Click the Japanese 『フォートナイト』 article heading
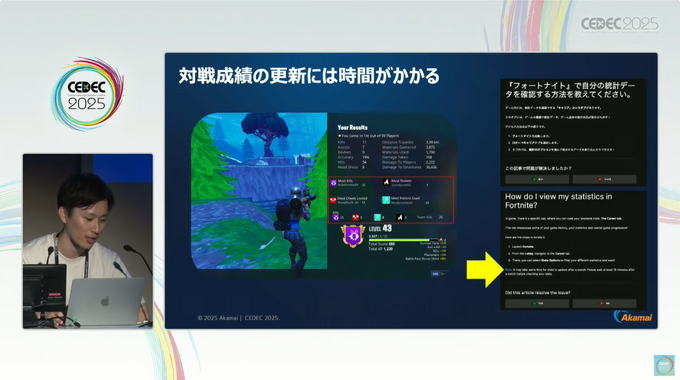680x380 pixels. [570, 90]
